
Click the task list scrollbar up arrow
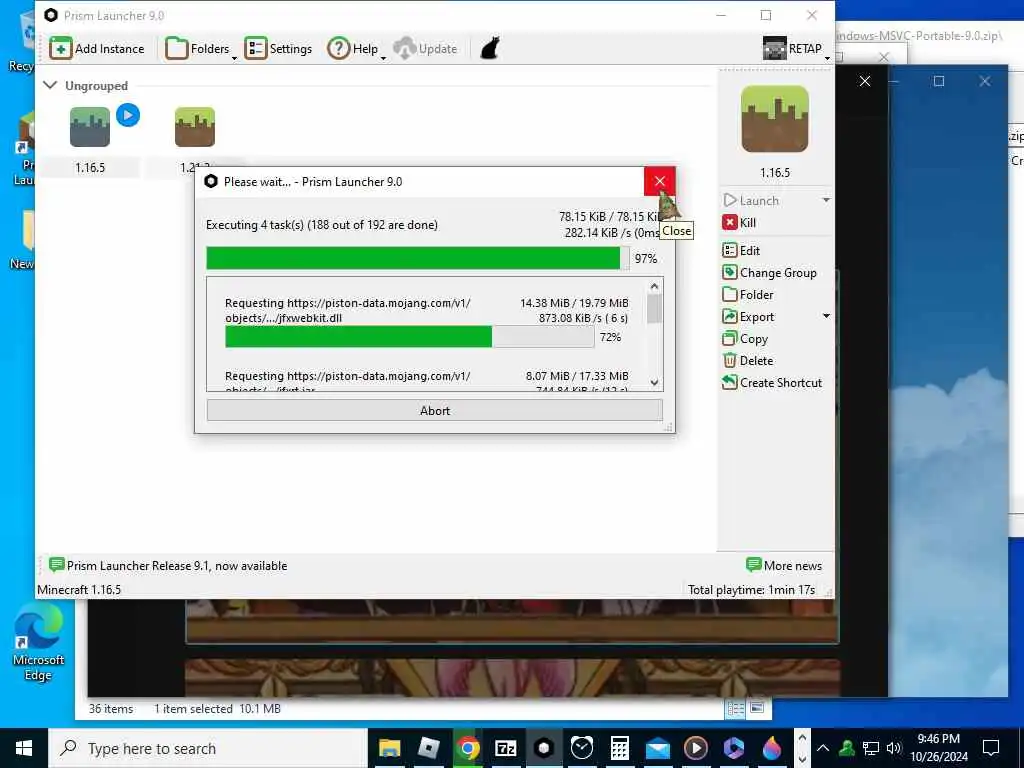(654, 286)
